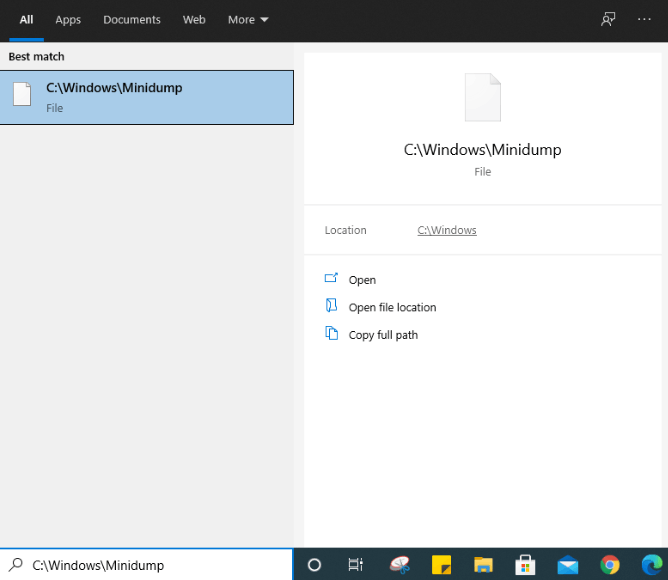668x580 pixels.
Task: Open Mail app from taskbar
Action: click(x=567, y=565)
